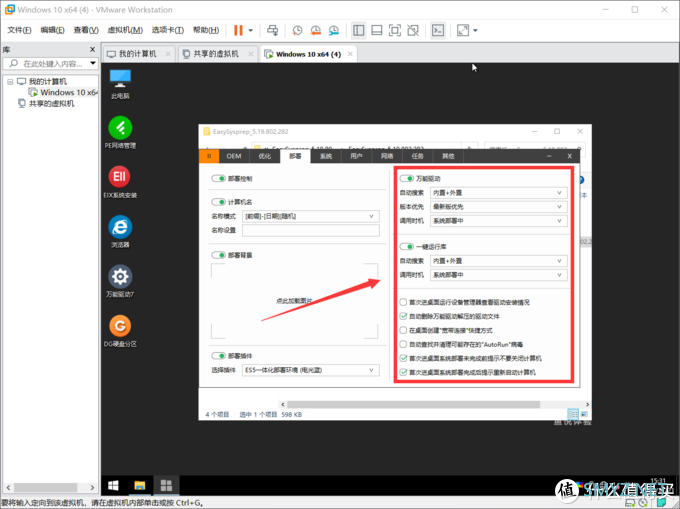Open the 浏览器 desktop icon
Screen dimensions: 680x509
point(120,232)
